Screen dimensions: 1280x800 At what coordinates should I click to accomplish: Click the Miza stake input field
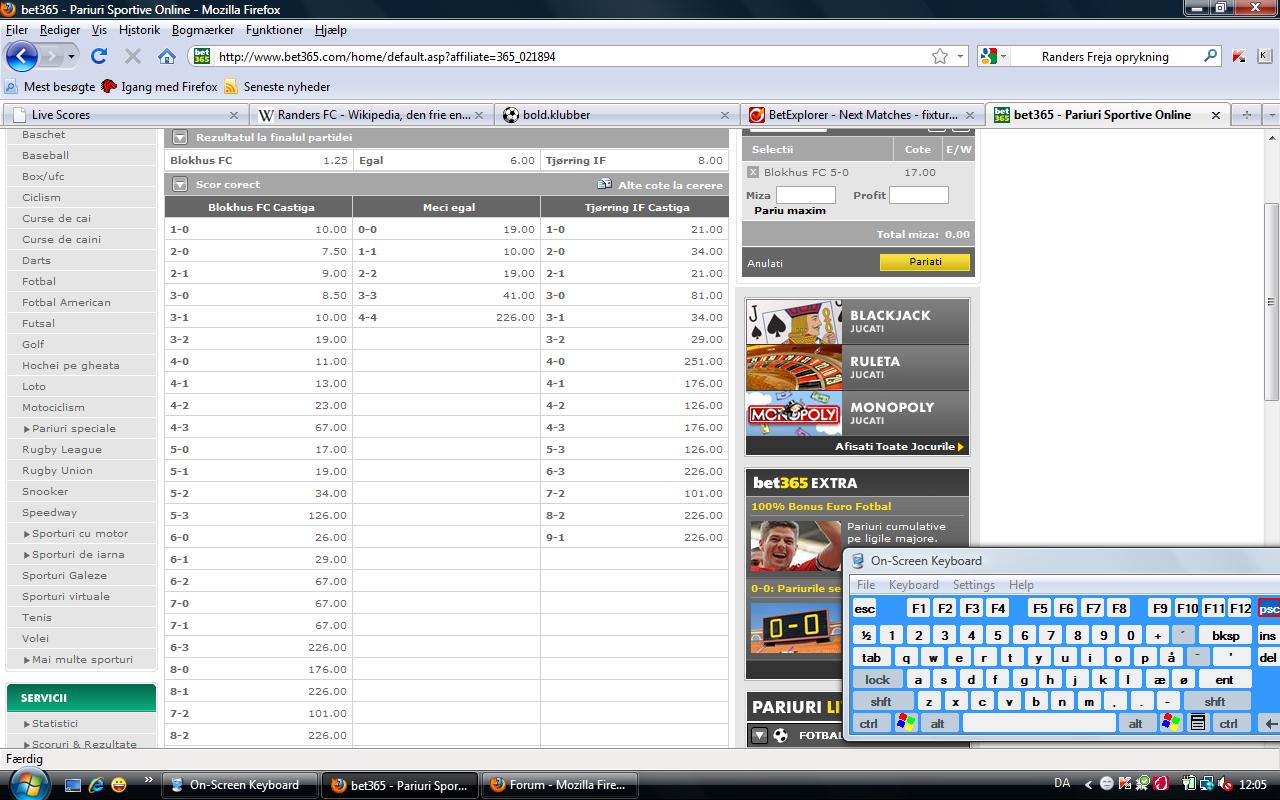click(805, 195)
